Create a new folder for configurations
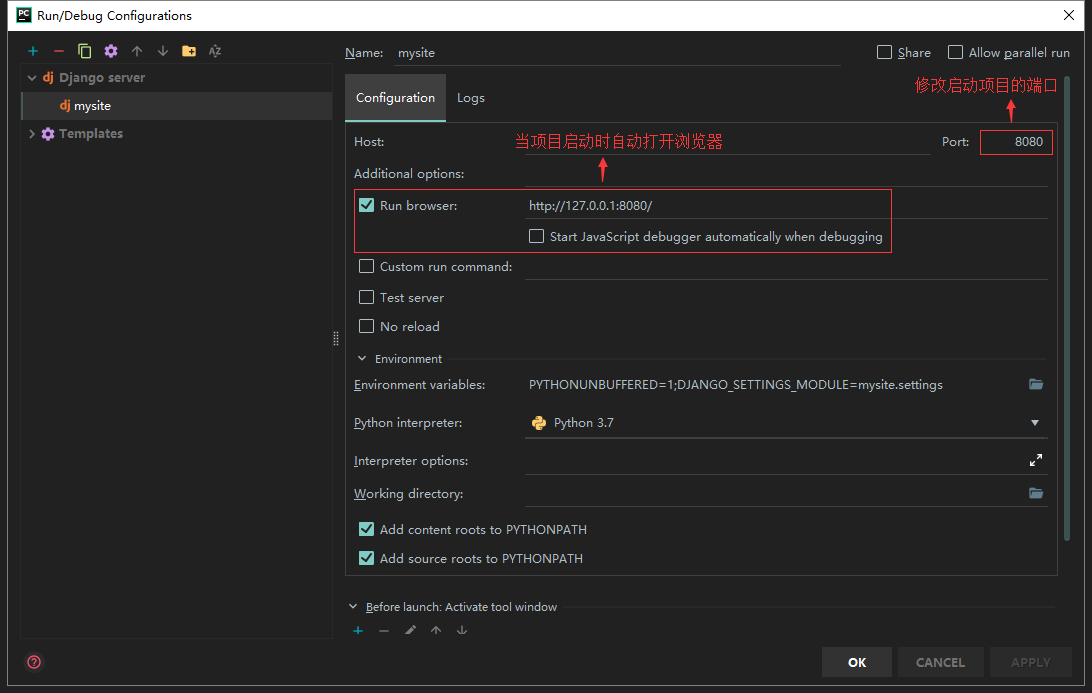Viewport: 1092px width, 693px height. pos(189,51)
